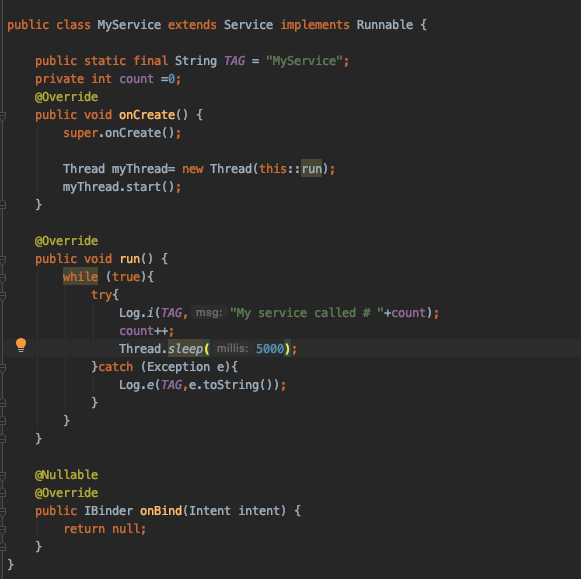This screenshot has height=579, width=581.
Task: Click TAG argument in Log.e
Action: point(171,385)
